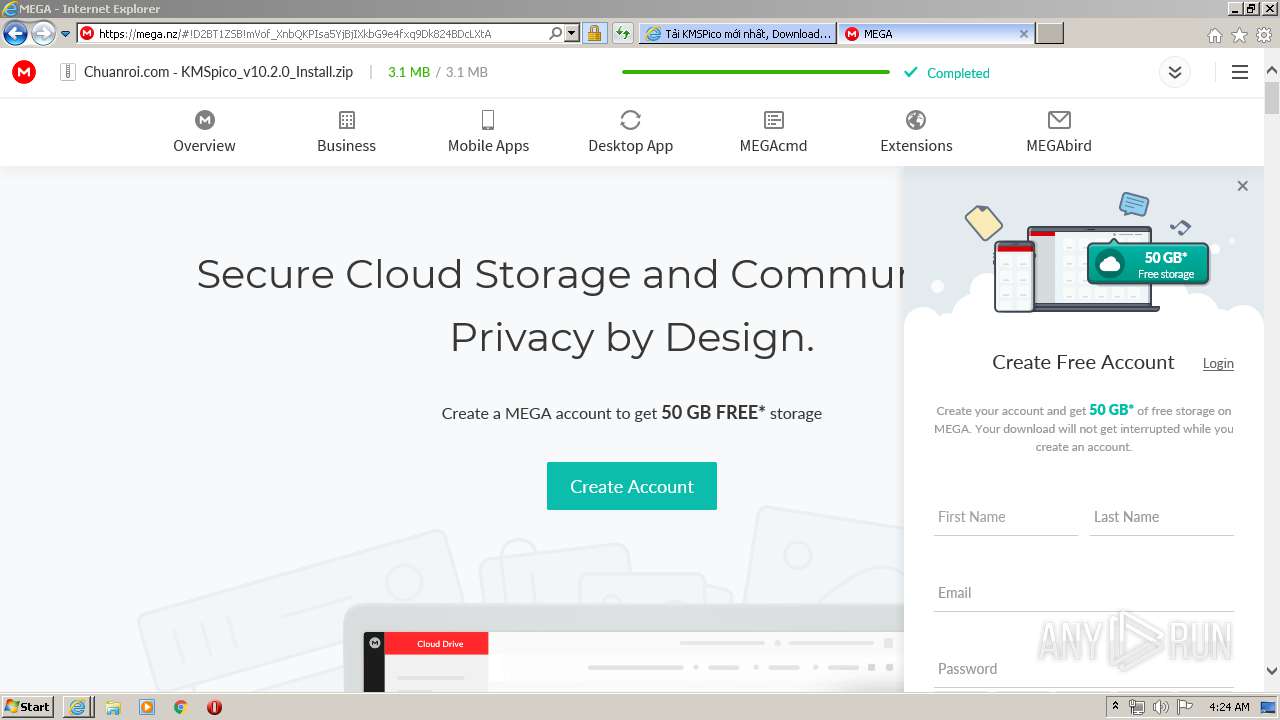The height and width of the screenshot is (720, 1280).
Task: Click the Last Name field
Action: tap(1162, 517)
